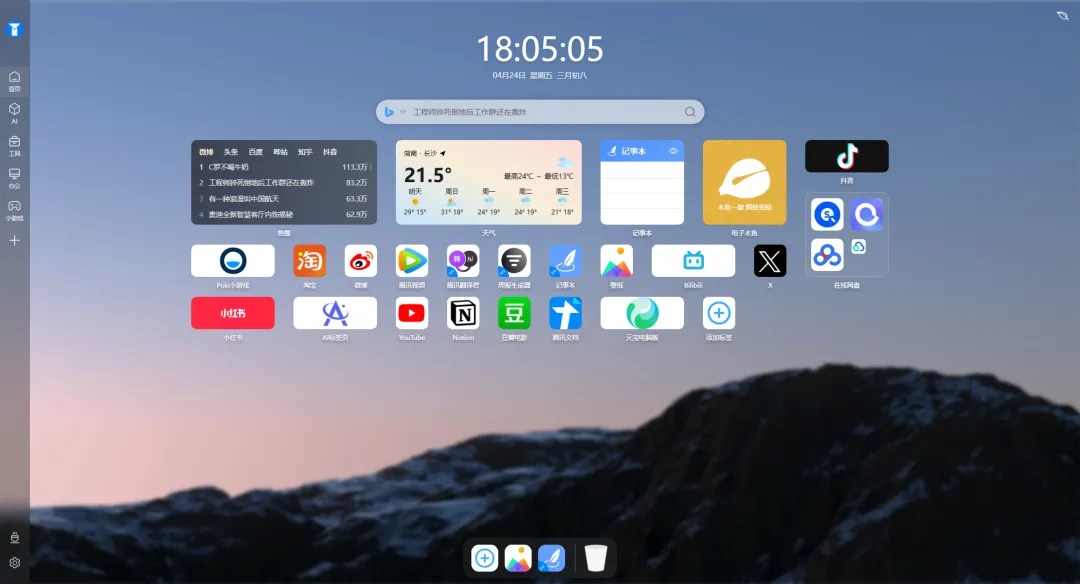
Task: Open the 办公 office category in sidebar
Action: tap(14, 178)
